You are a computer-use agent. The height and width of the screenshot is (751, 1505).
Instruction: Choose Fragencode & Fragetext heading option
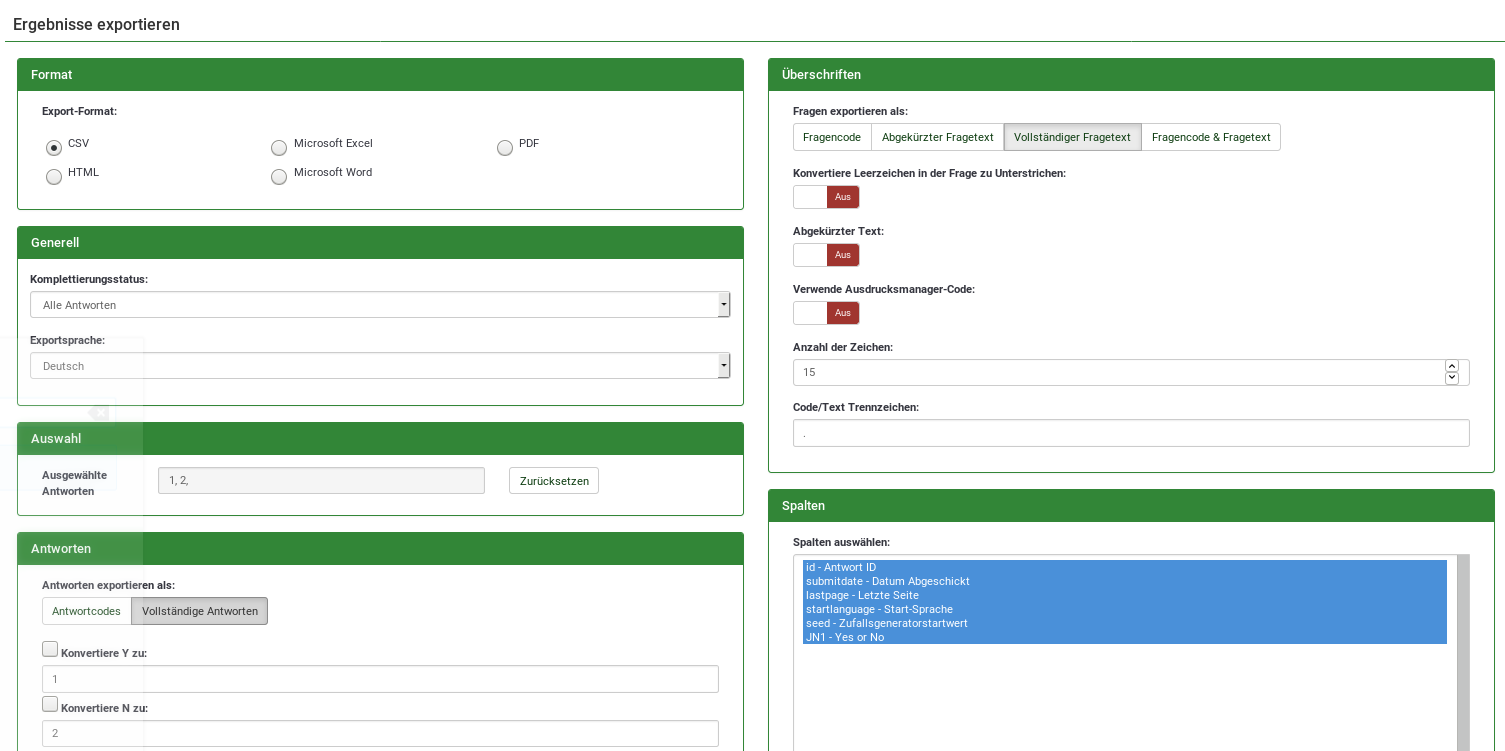pyautogui.click(x=1211, y=137)
